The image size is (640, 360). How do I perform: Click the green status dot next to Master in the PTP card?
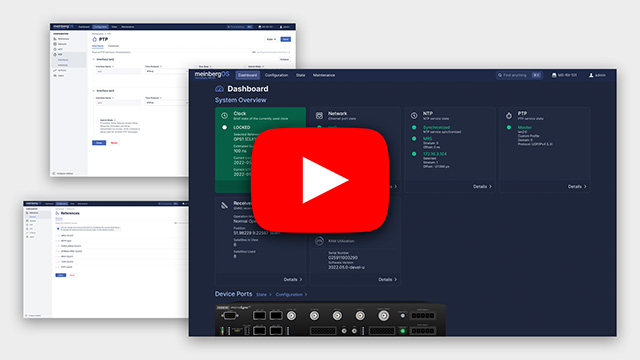pos(509,127)
